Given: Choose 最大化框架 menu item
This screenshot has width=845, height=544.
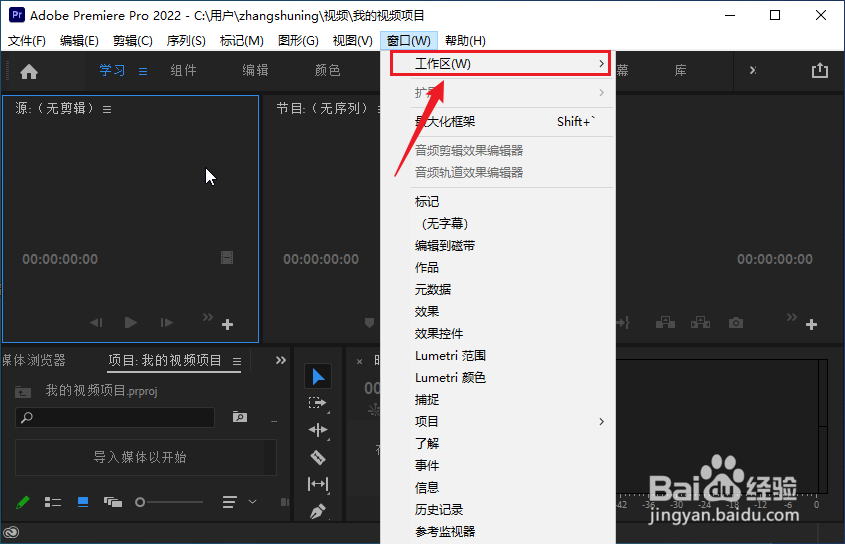Looking at the screenshot, I should [x=498, y=122].
